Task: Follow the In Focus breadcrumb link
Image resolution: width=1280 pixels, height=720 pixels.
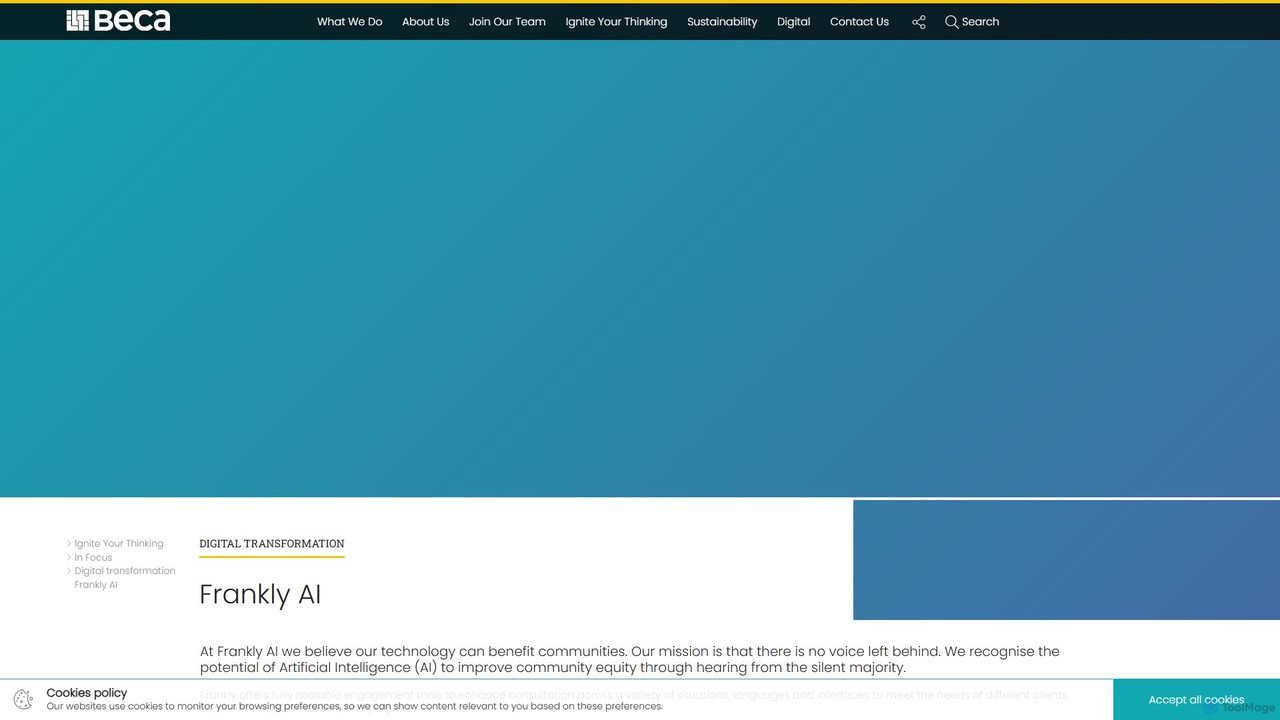Action: 93,558
